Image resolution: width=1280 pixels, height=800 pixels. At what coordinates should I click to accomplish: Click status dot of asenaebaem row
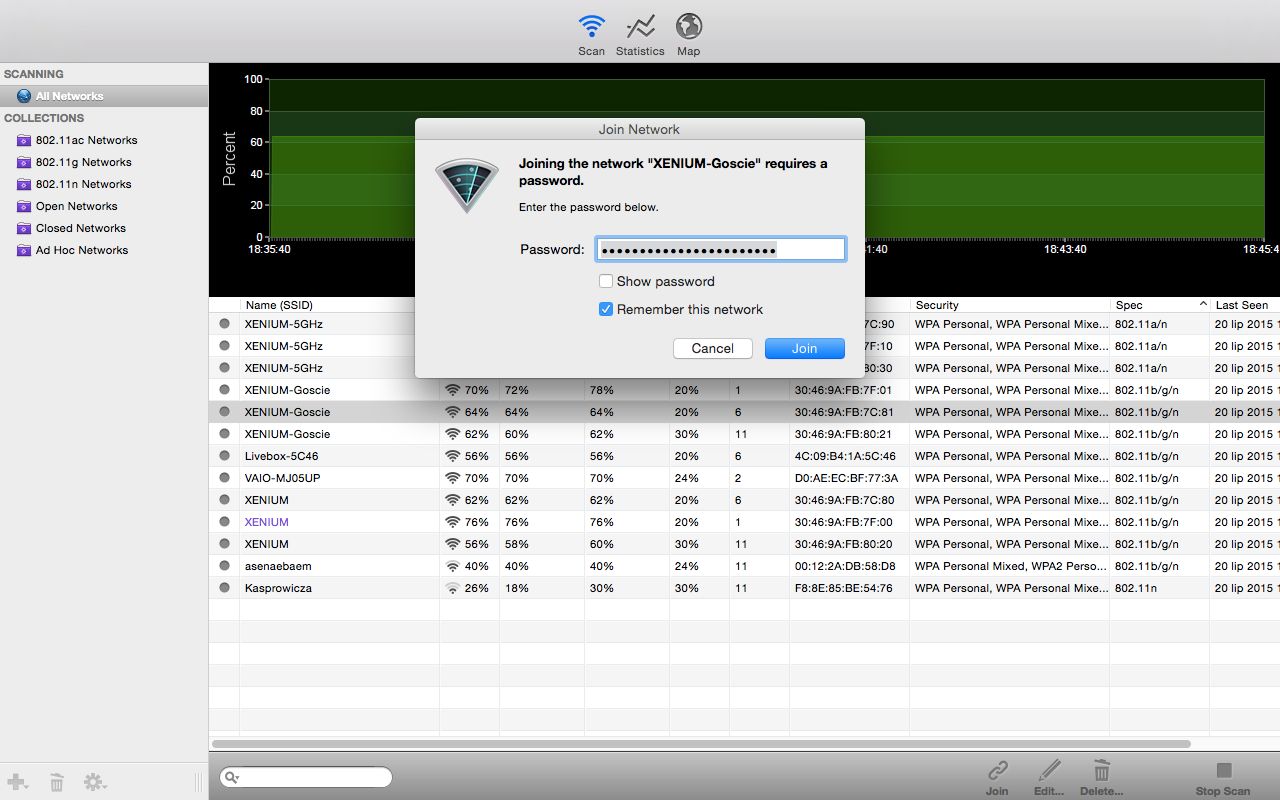coord(224,566)
